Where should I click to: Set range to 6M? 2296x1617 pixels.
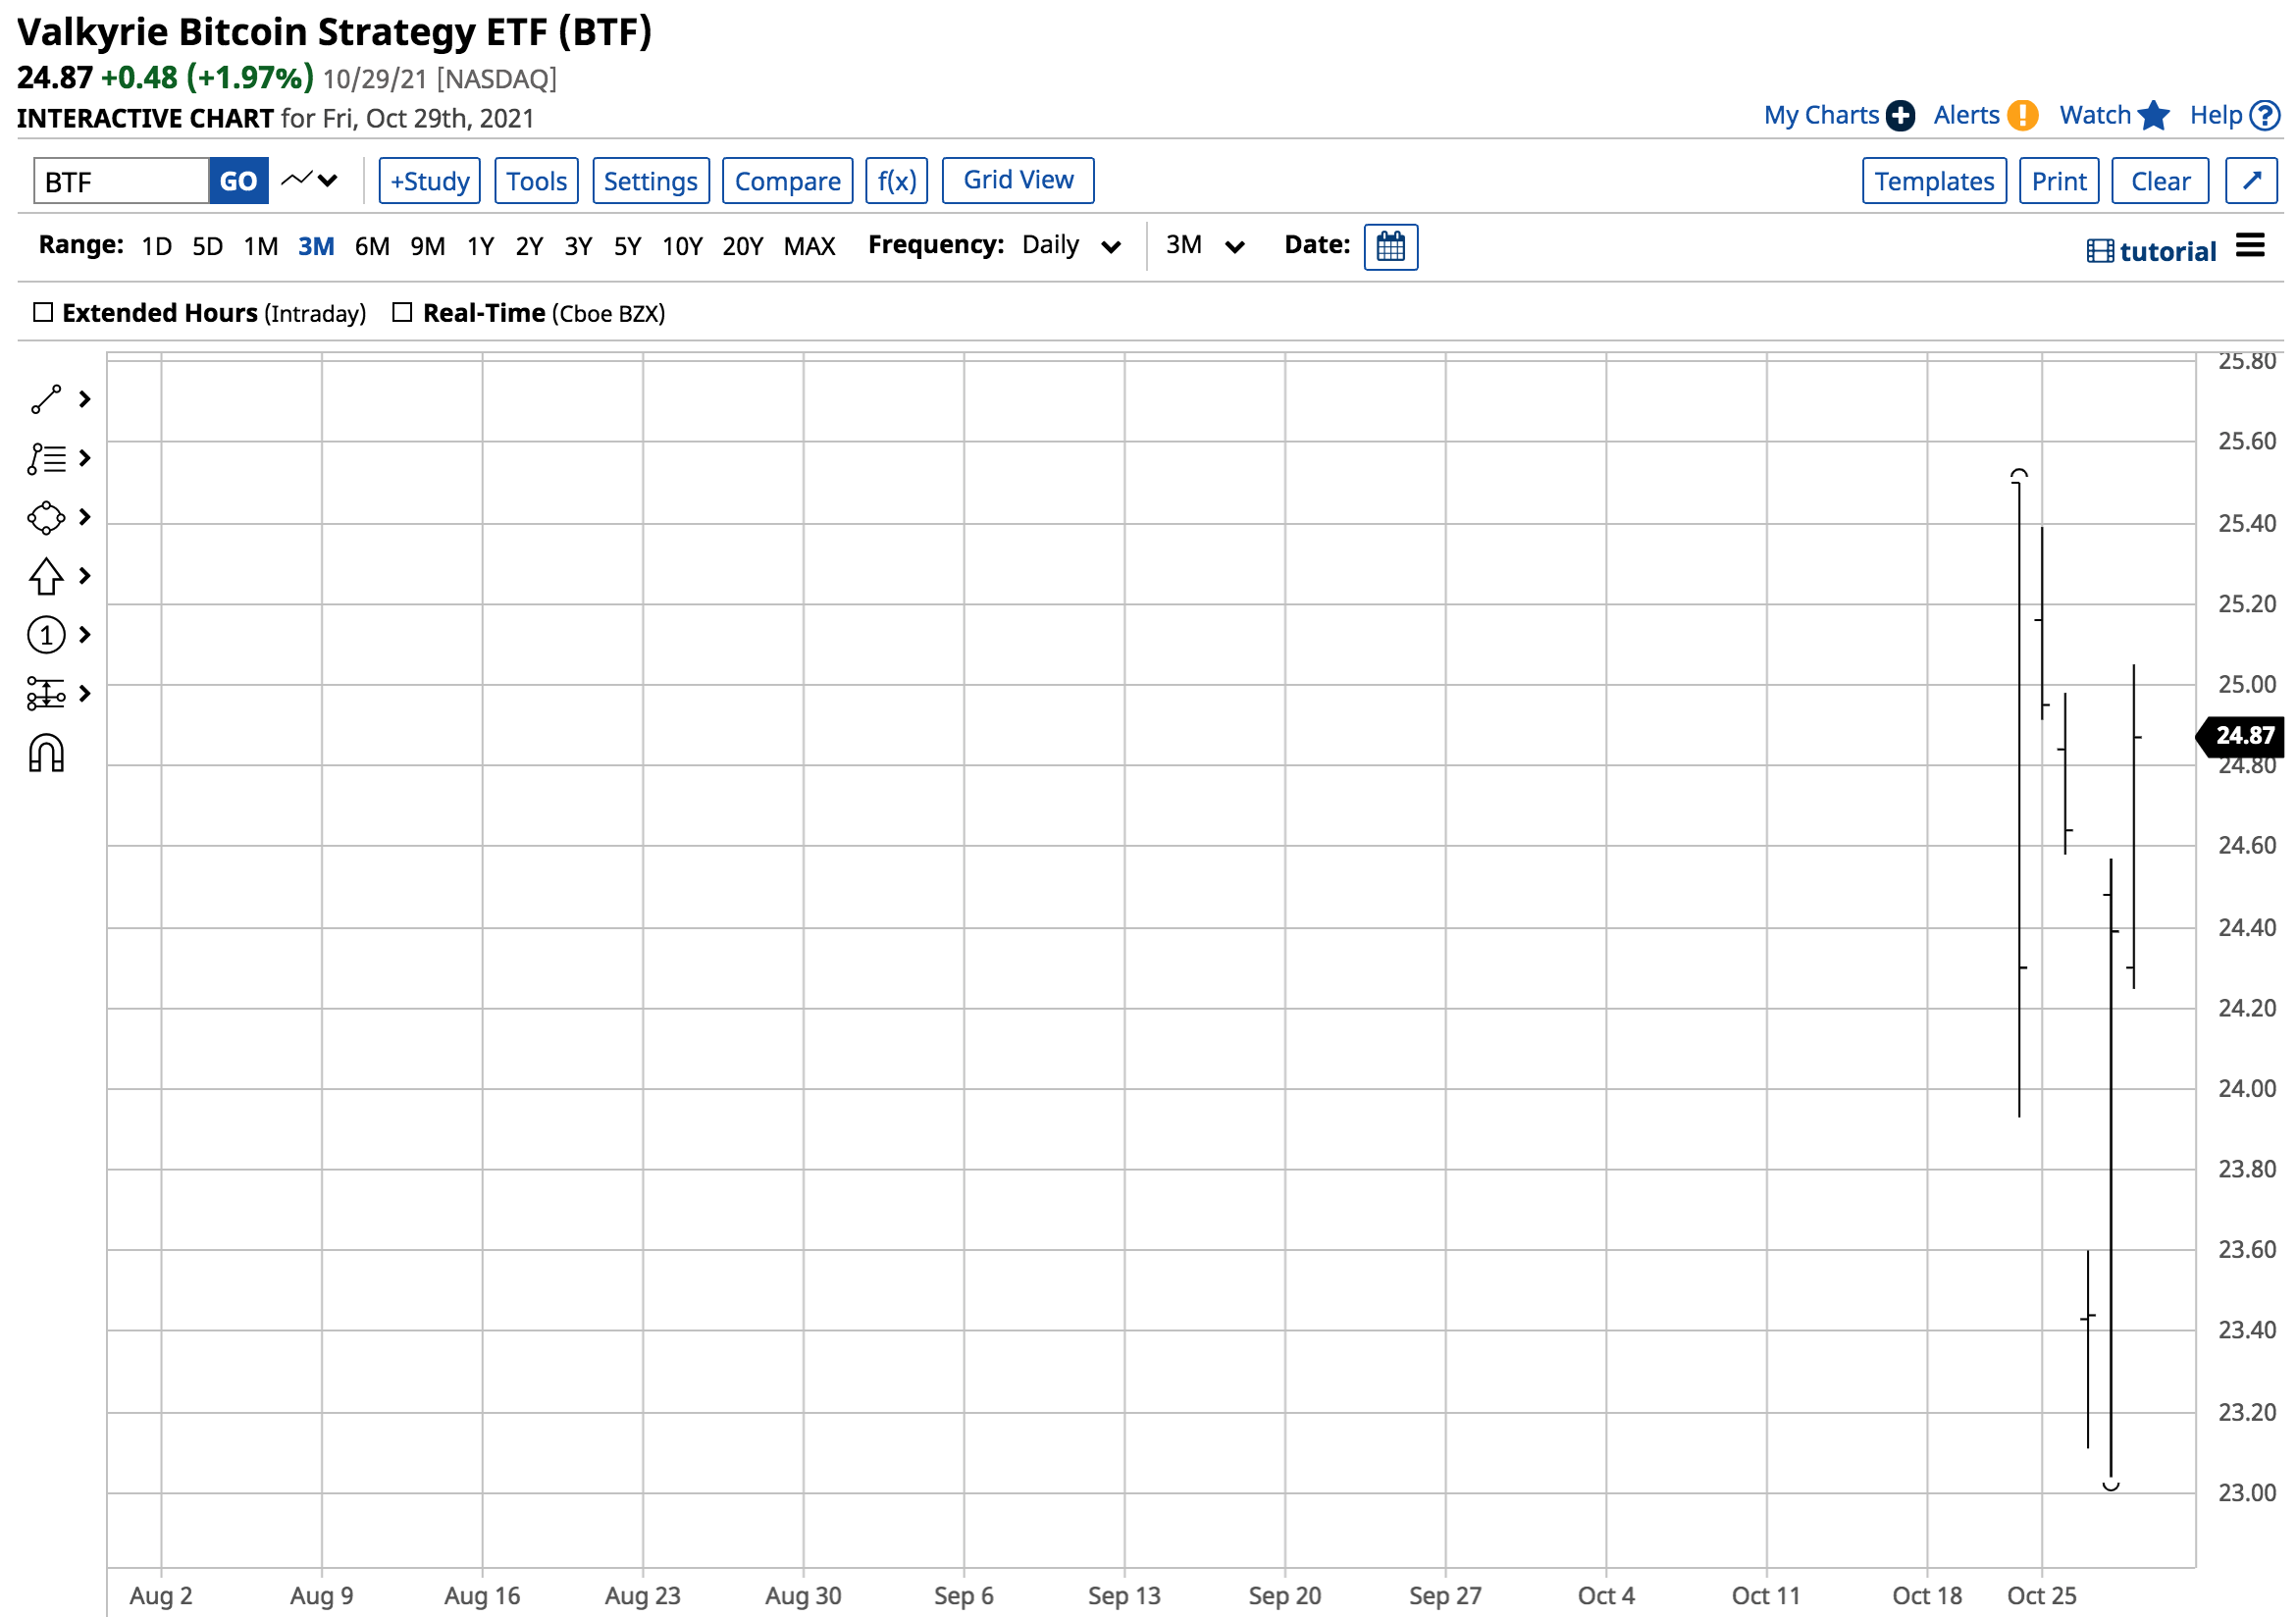click(x=372, y=246)
